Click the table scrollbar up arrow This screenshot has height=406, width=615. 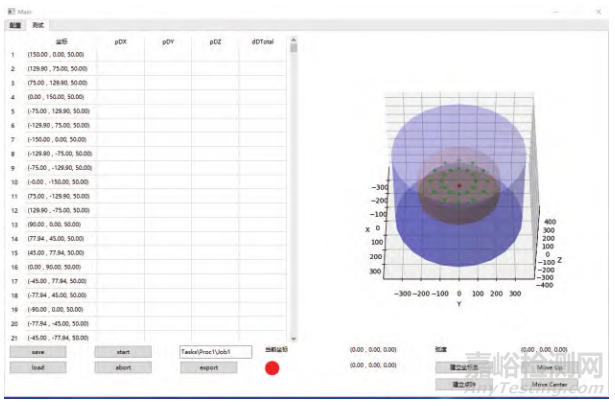coord(293,39)
